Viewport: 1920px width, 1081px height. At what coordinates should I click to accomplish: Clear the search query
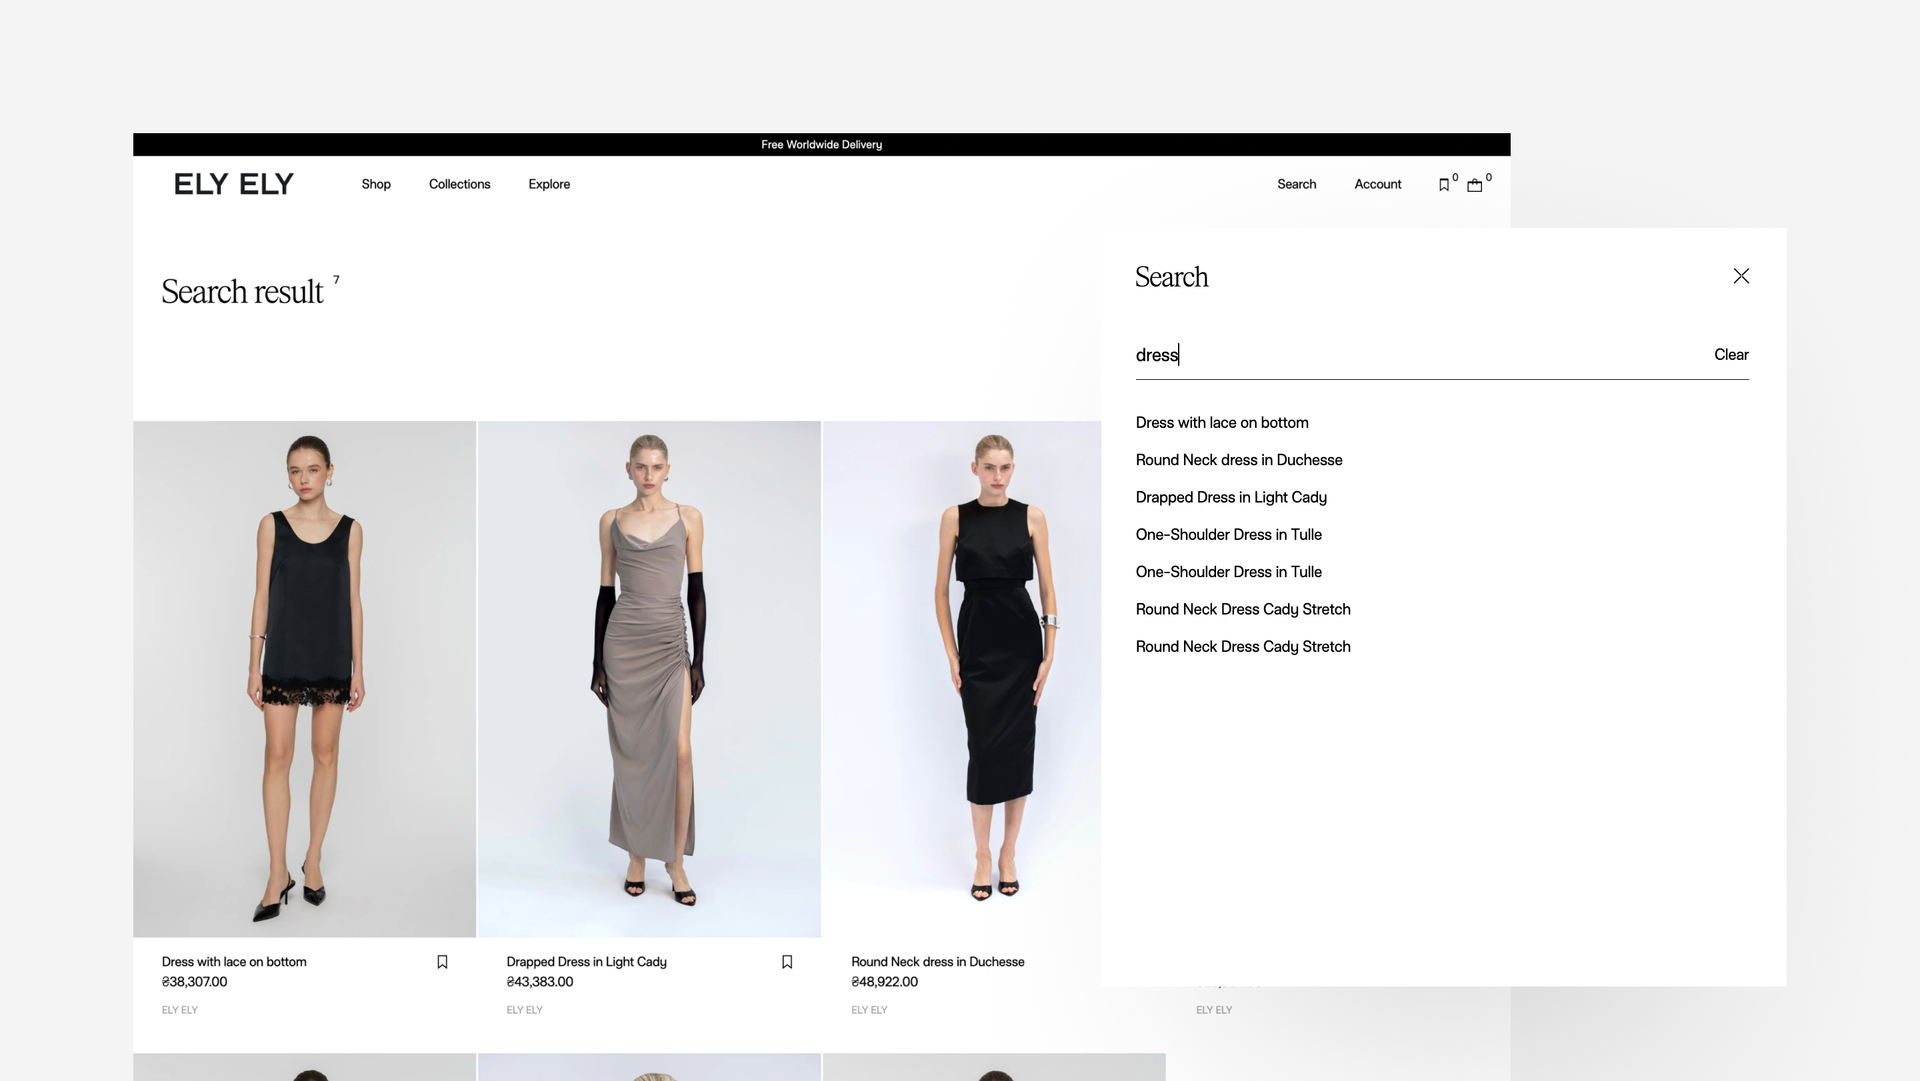1731,355
